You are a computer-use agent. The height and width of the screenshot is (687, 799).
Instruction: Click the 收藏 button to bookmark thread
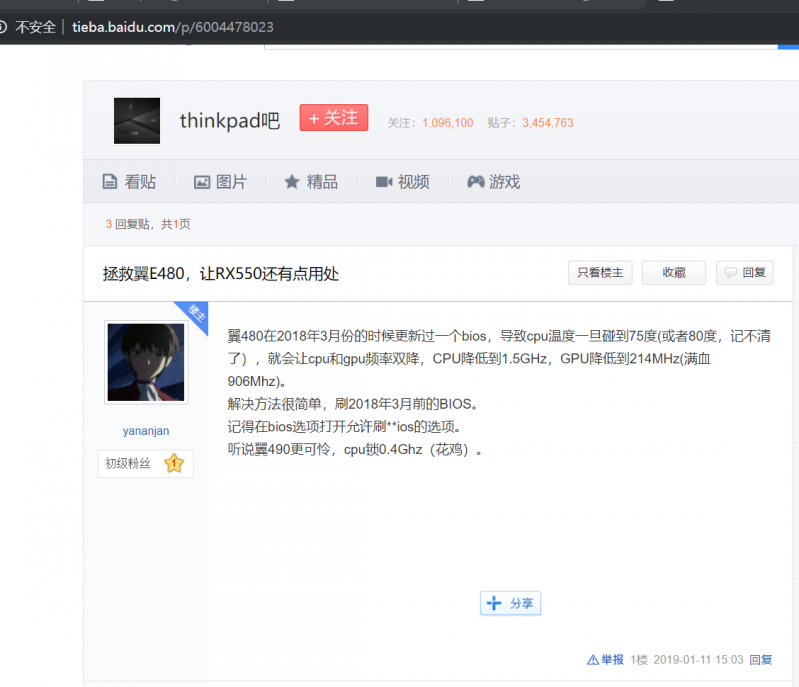(674, 273)
